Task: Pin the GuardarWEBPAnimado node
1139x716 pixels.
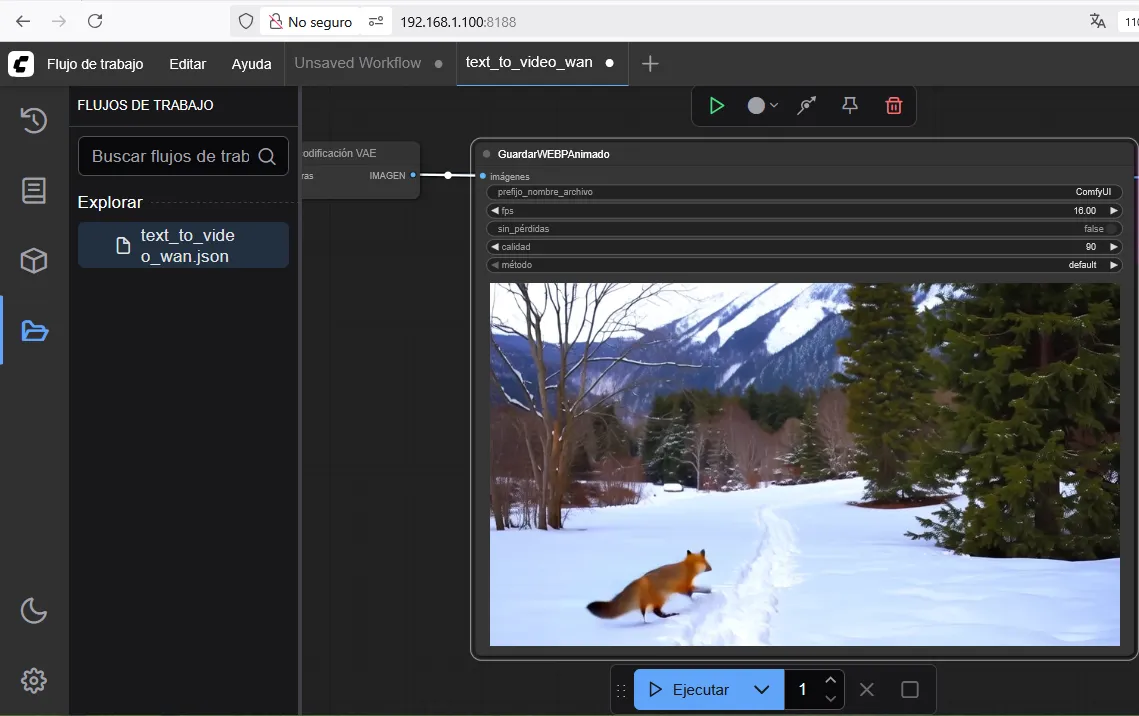Action: click(849, 105)
